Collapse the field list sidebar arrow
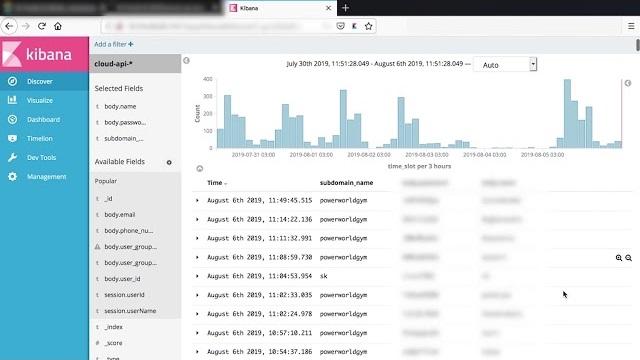 (x=186, y=60)
